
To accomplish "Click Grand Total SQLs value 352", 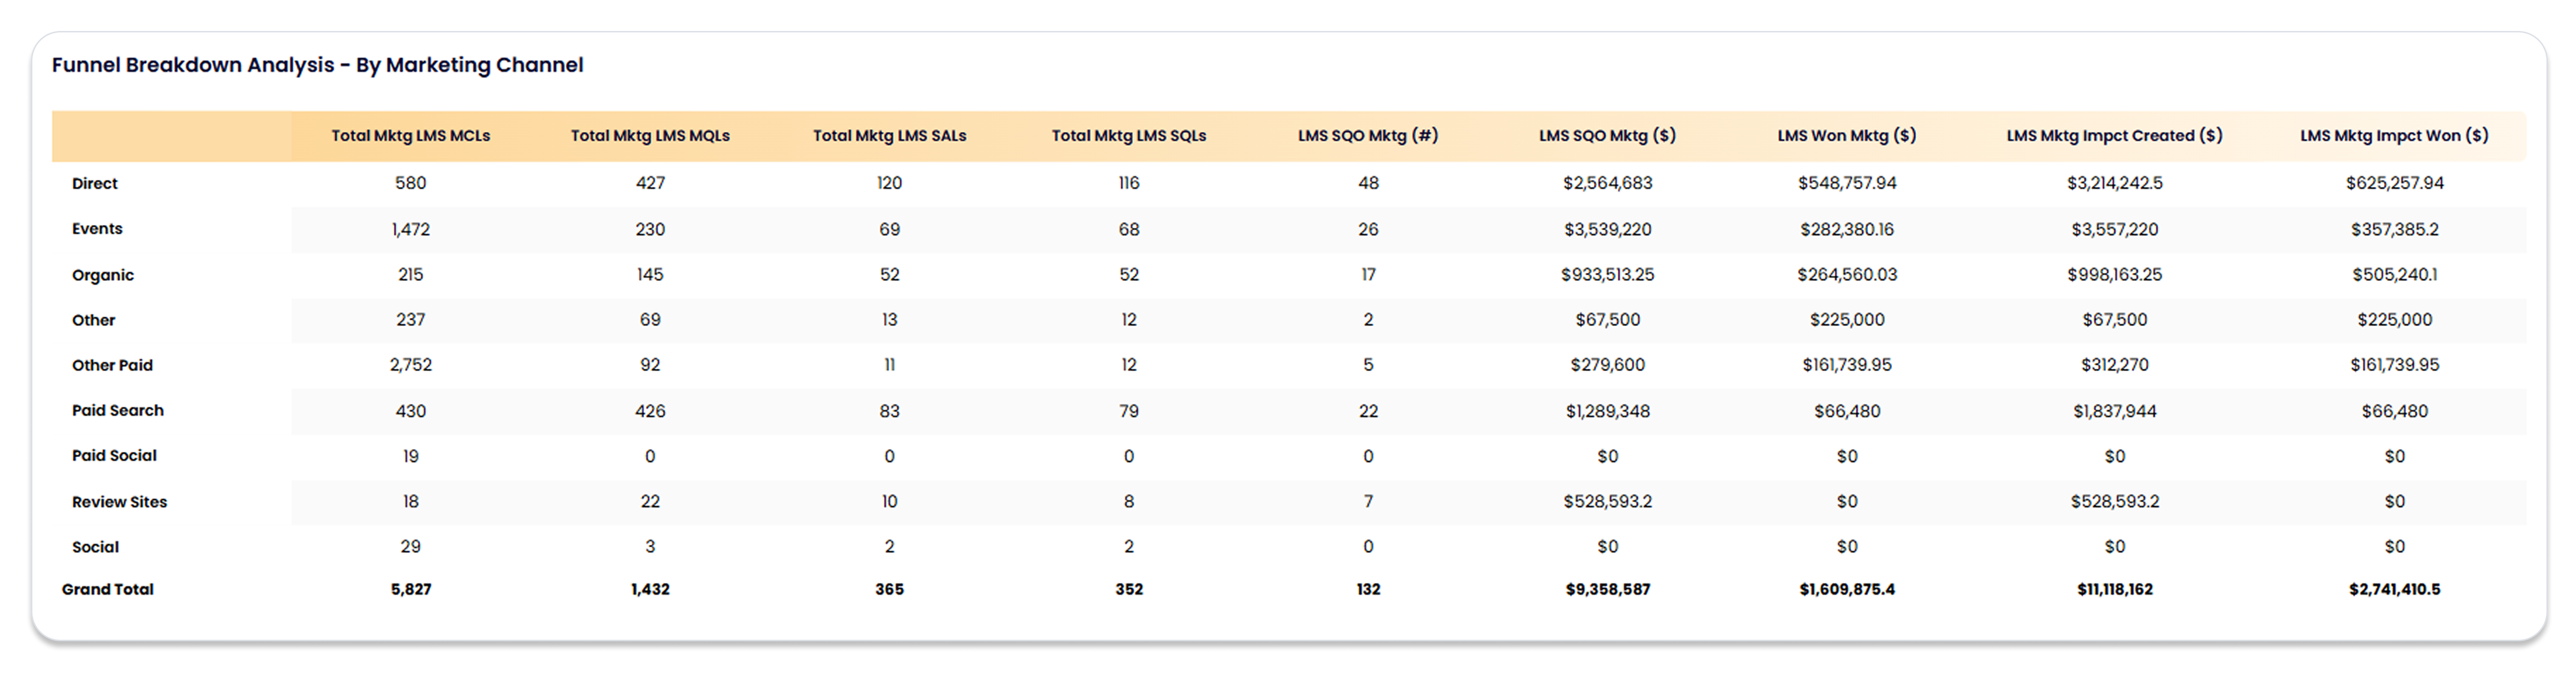I will [1129, 589].
